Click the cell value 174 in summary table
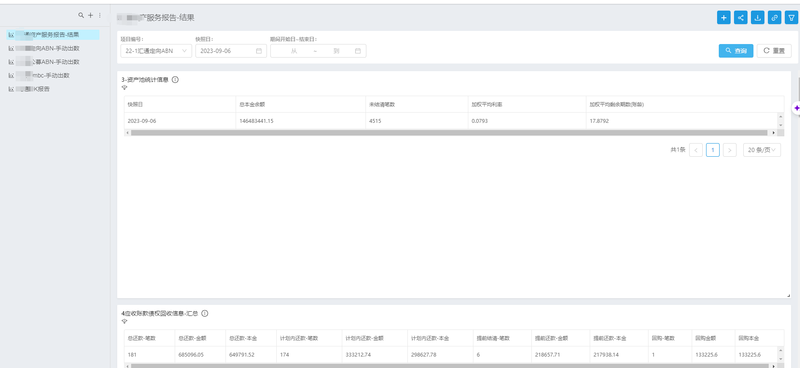This screenshot has width=800, height=368. point(285,355)
